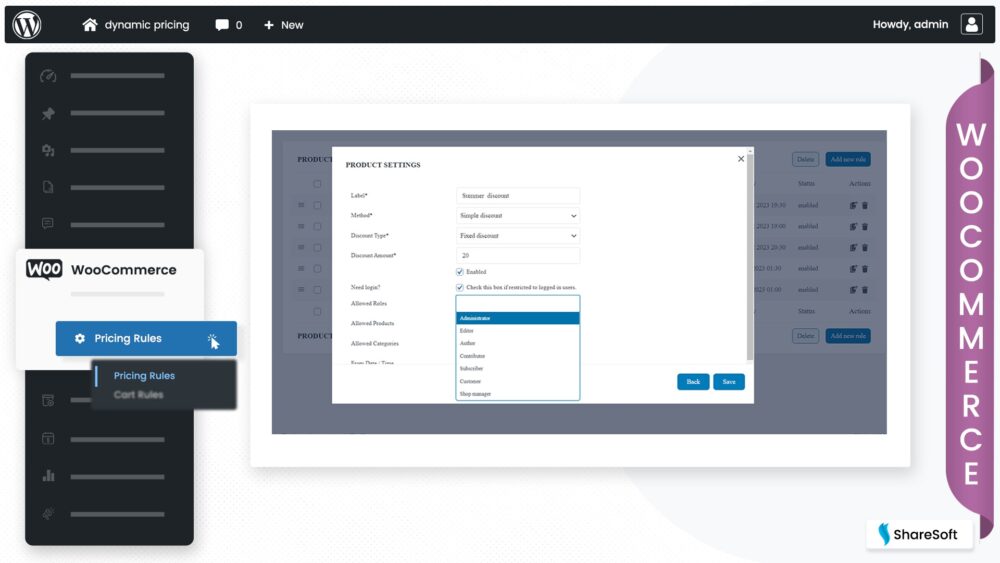
Task: Click the duplicate icon in the 19:30 row
Action: click(853, 205)
